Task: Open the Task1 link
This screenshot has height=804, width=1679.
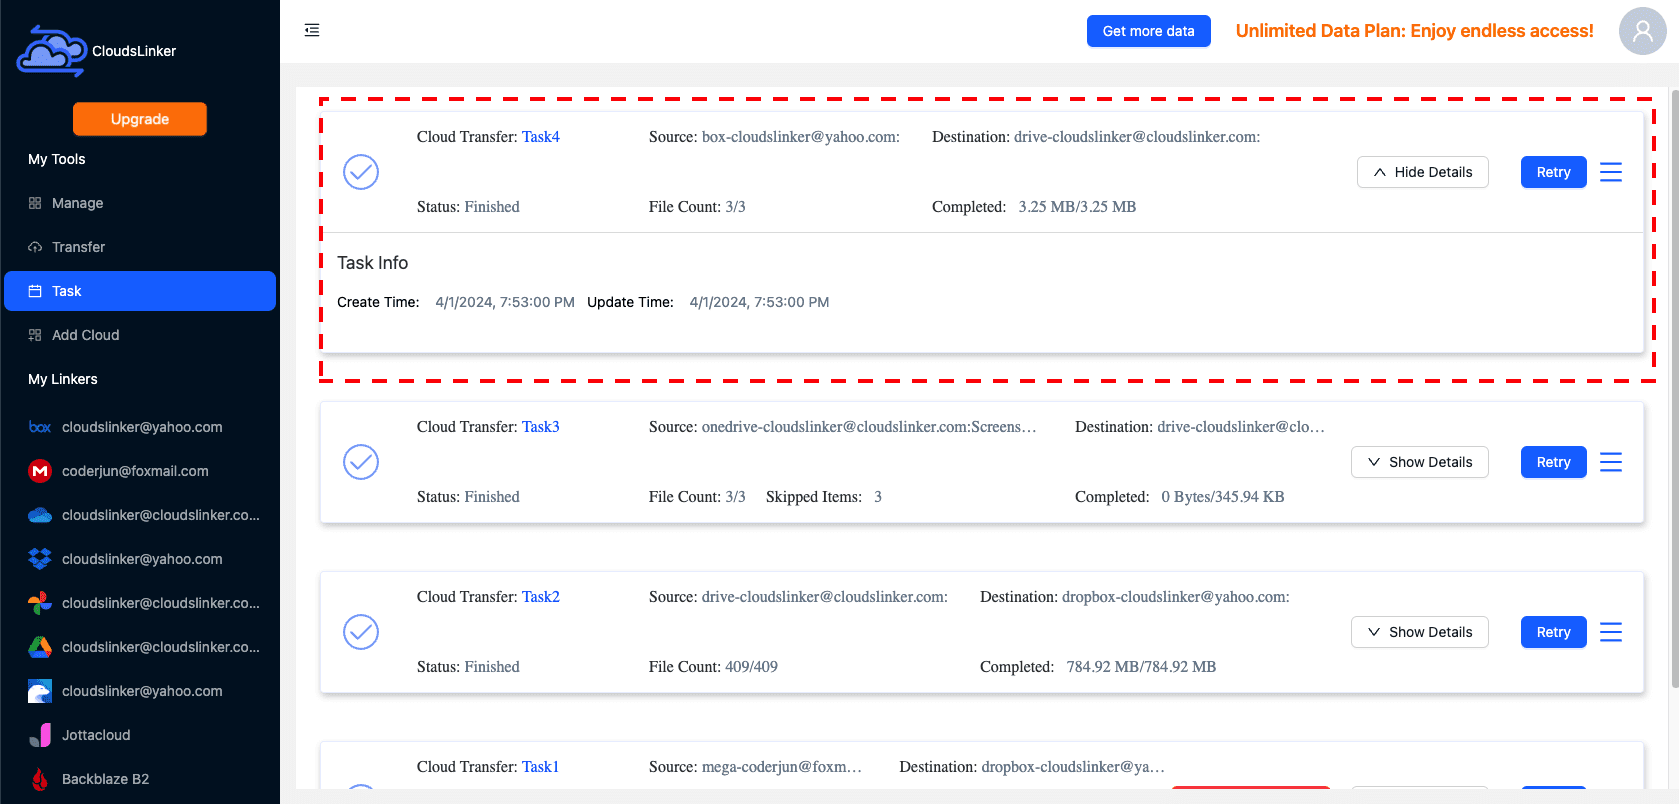Action: (540, 767)
